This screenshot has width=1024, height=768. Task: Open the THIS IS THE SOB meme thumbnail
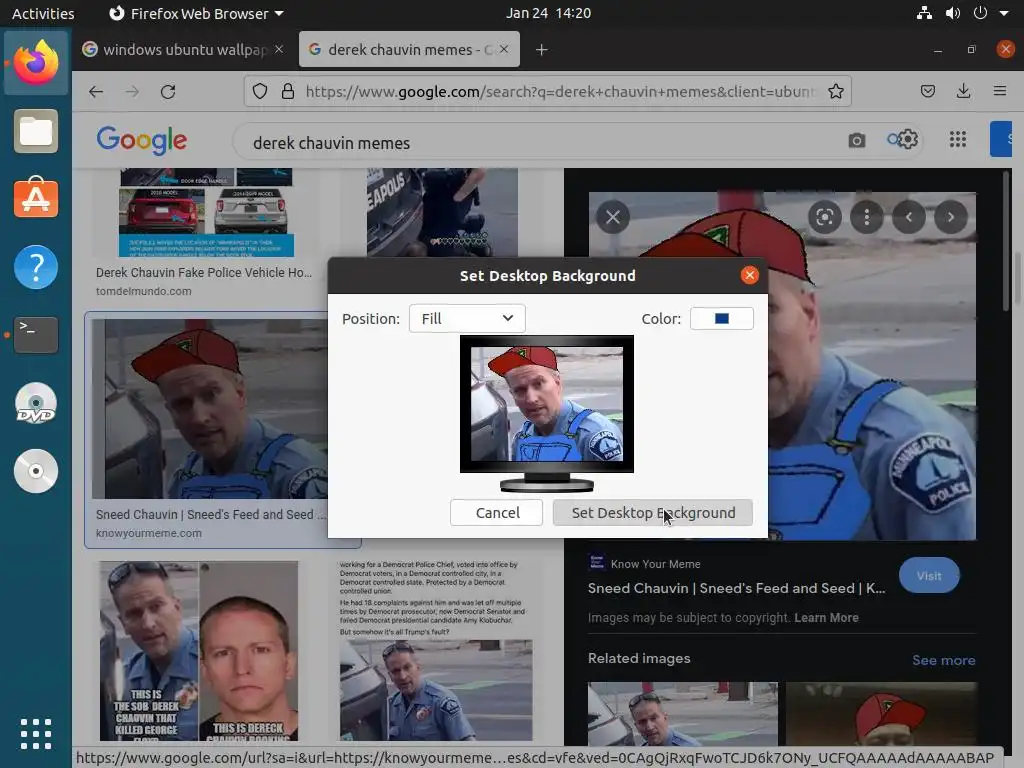(199, 651)
